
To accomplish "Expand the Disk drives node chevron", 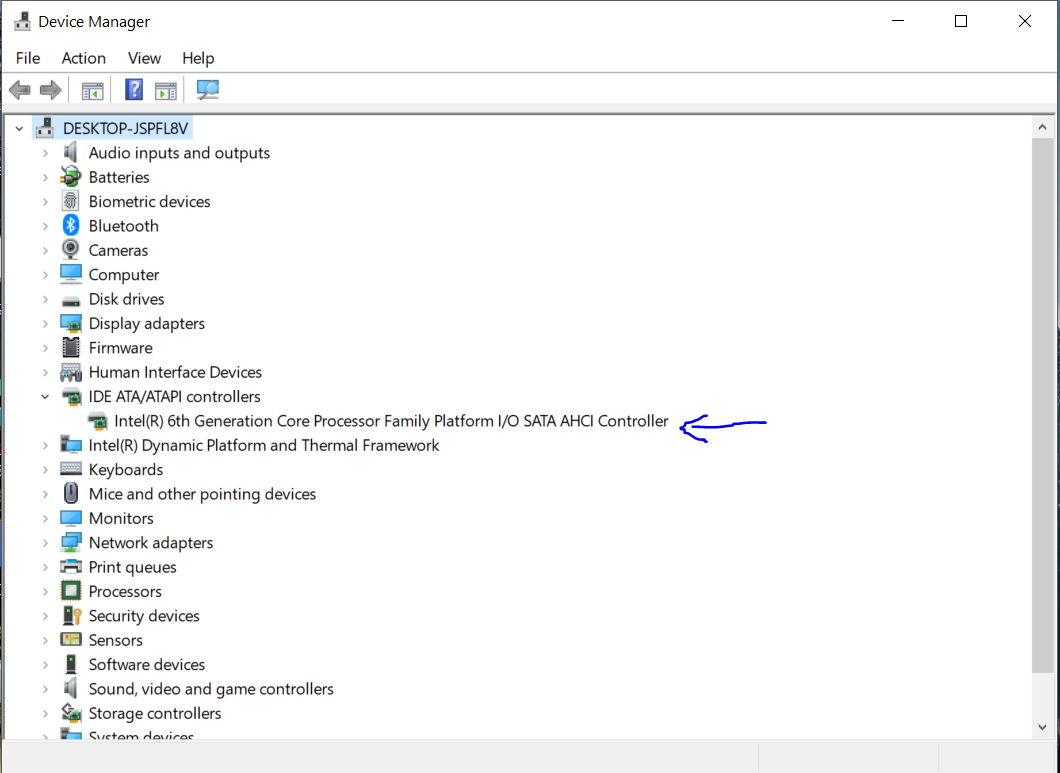I will click(x=45, y=300).
